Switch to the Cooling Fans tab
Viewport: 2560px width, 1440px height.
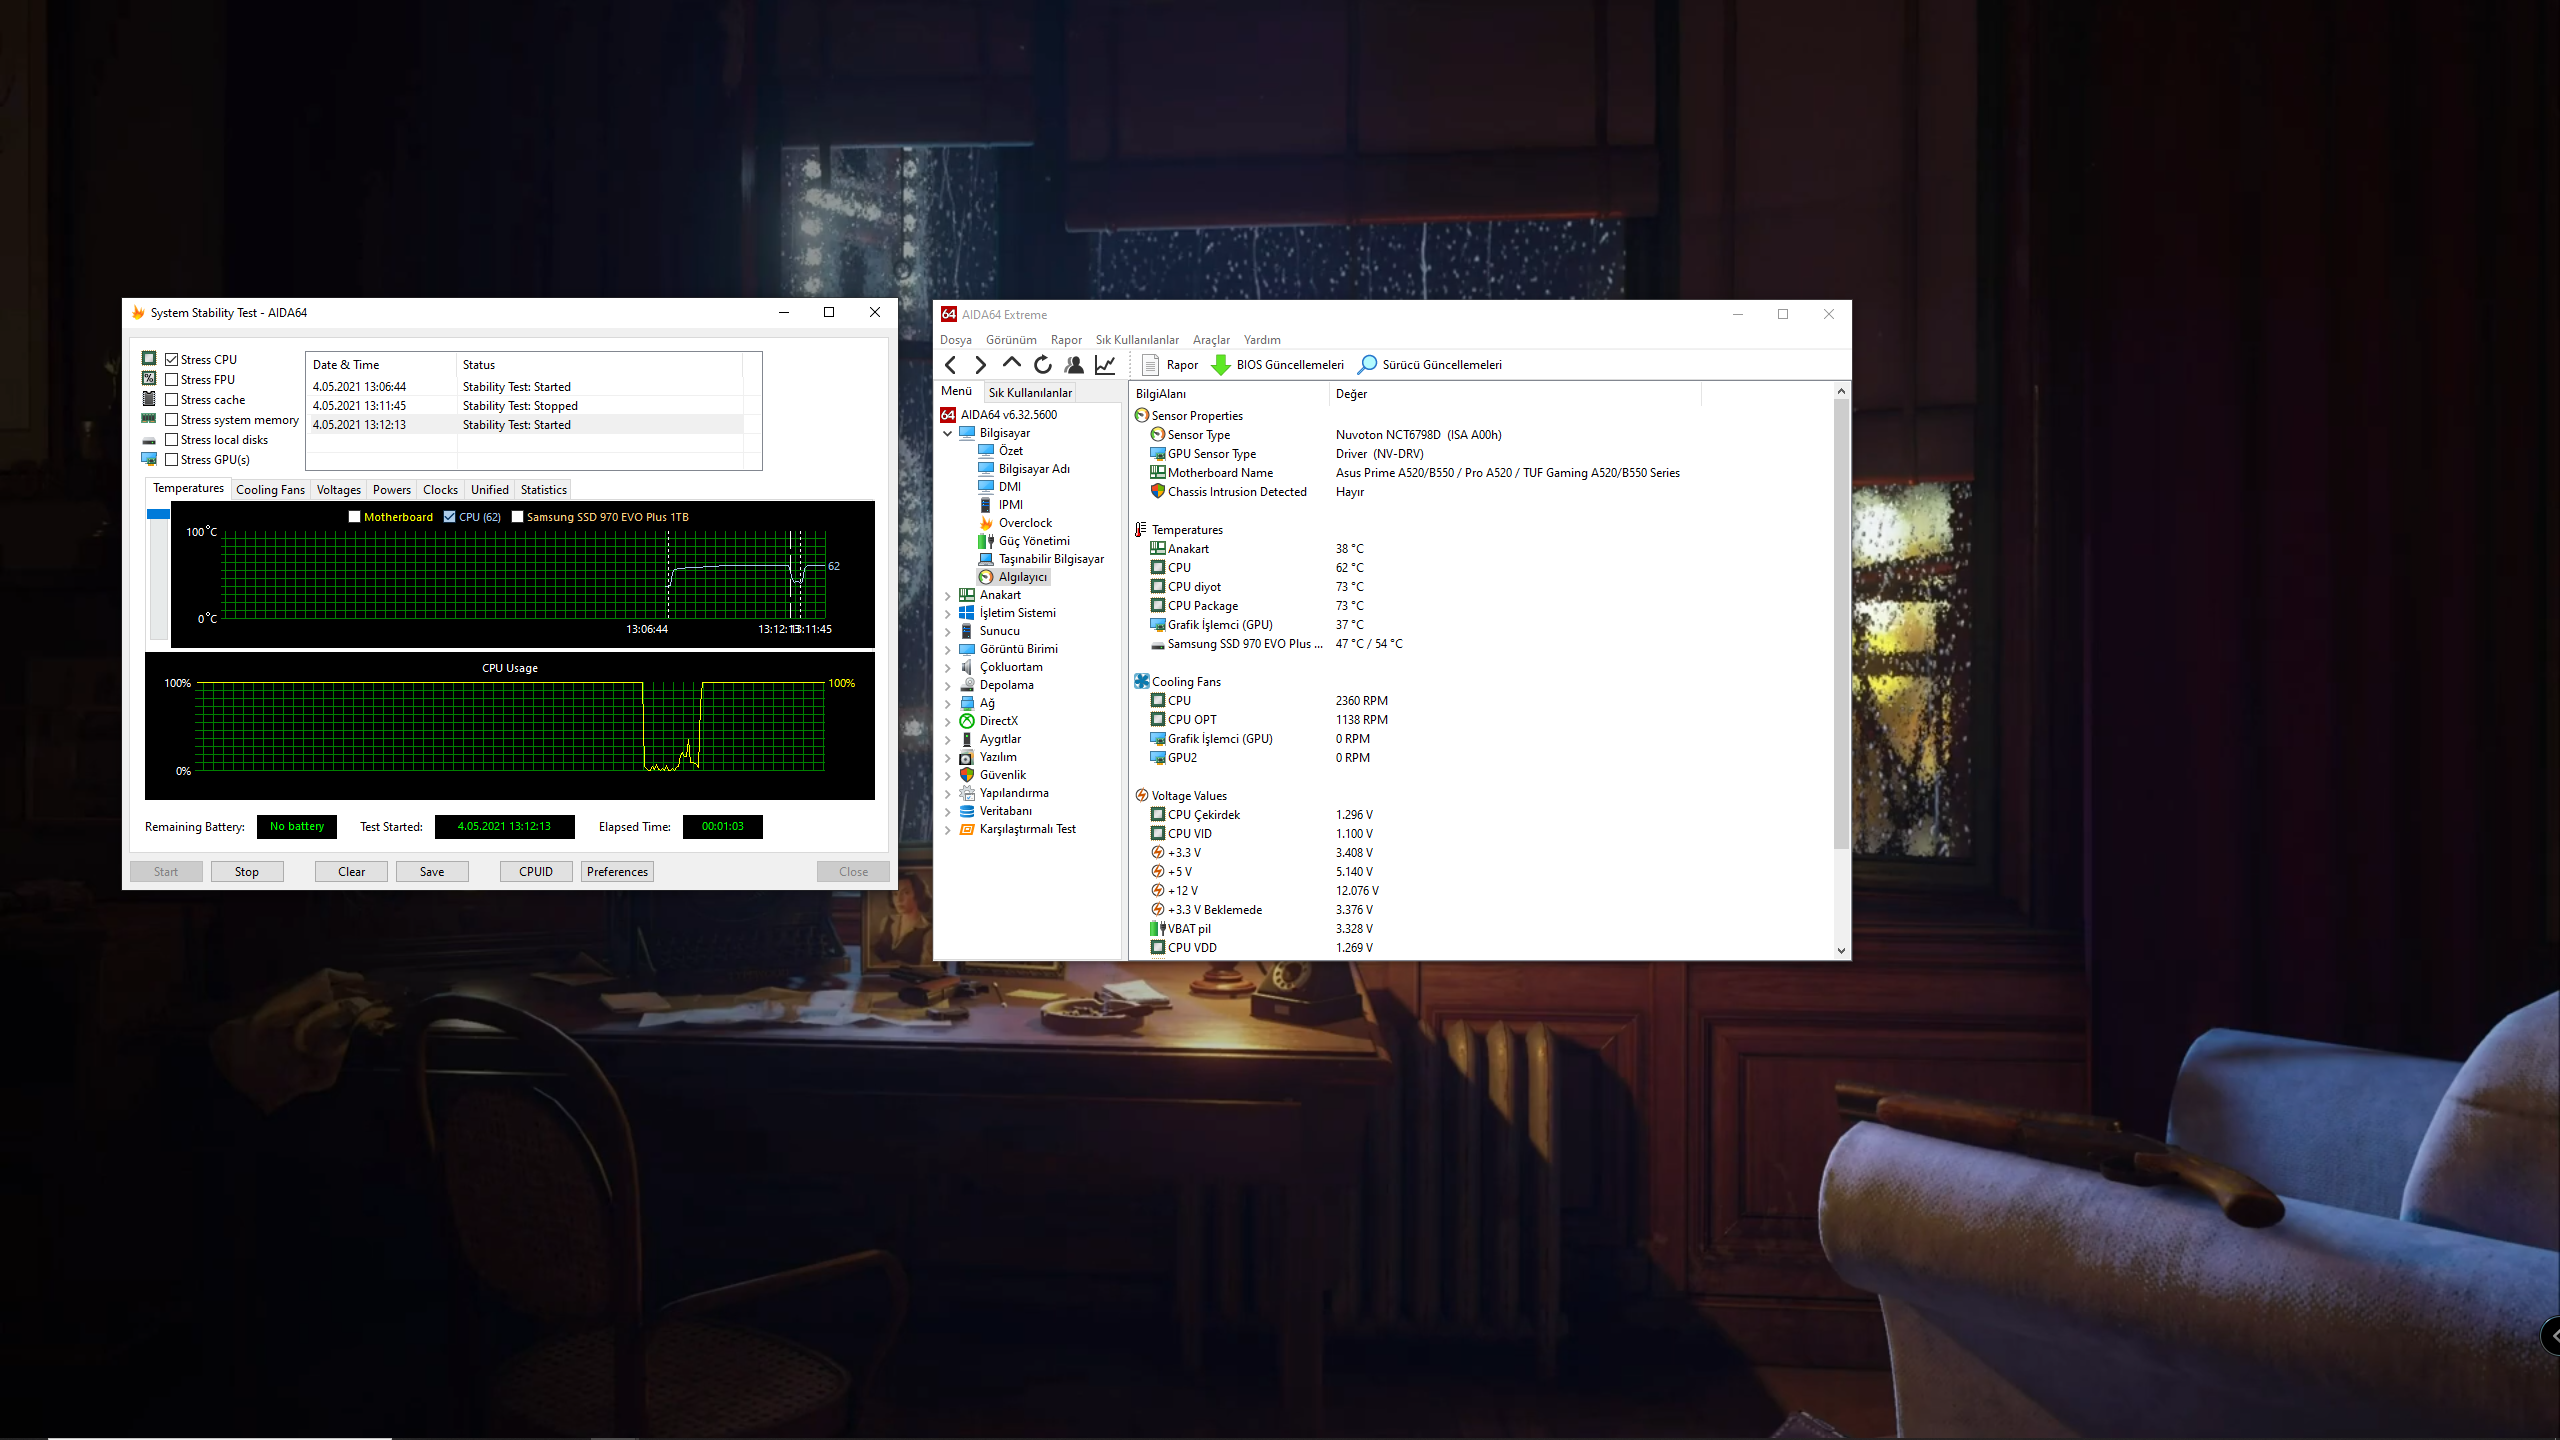[270, 490]
